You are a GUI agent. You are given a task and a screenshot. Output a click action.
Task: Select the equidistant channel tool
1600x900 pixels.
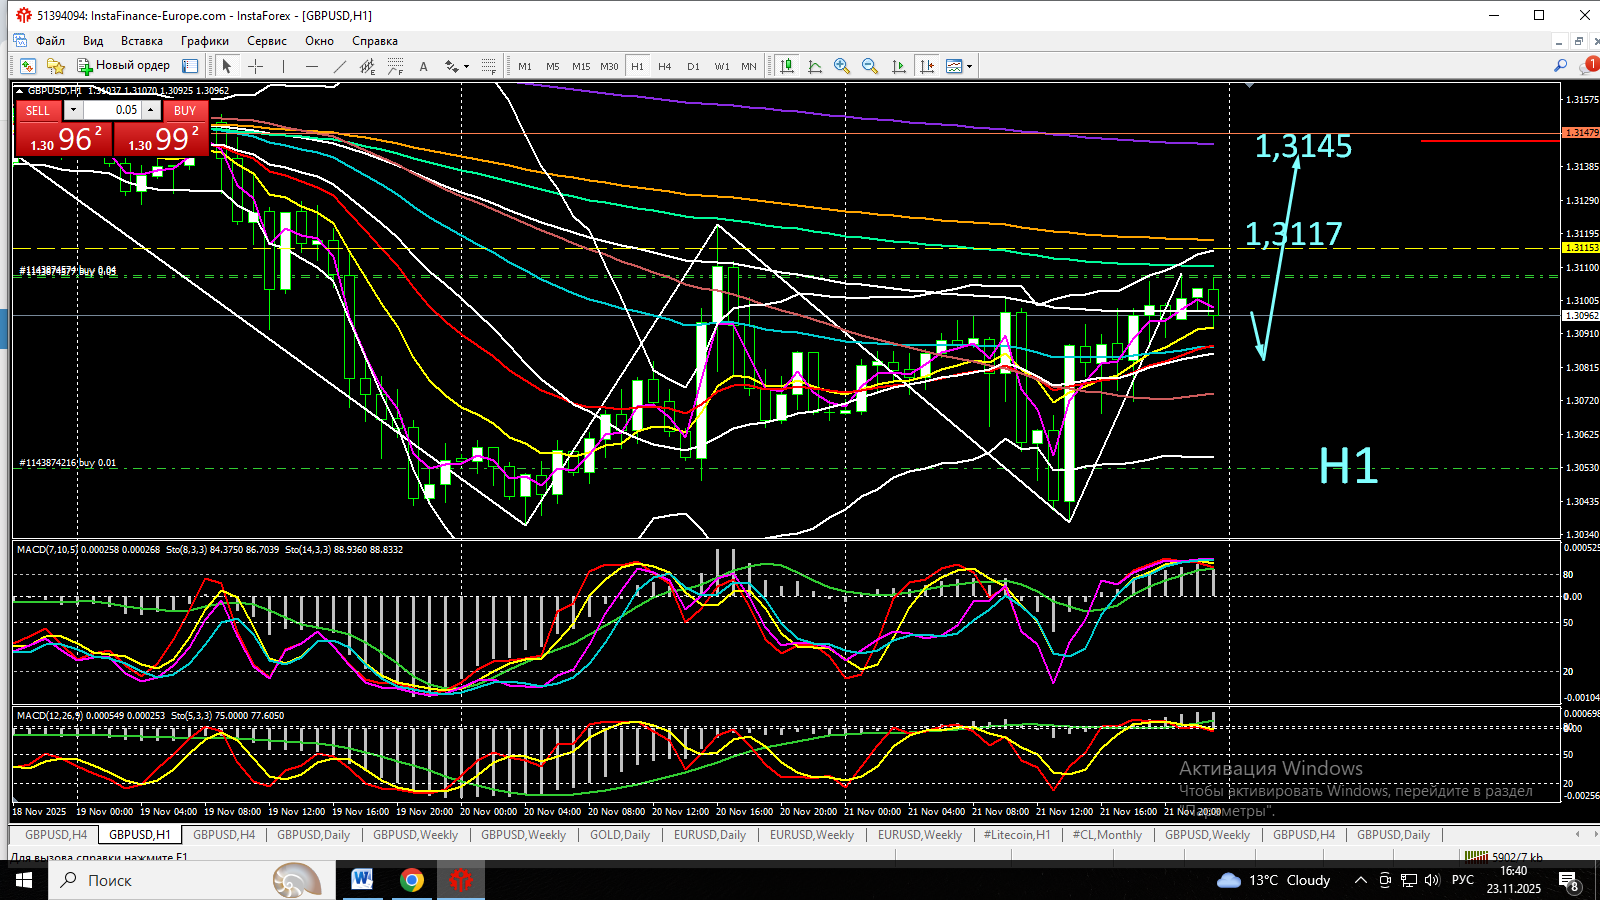367,66
